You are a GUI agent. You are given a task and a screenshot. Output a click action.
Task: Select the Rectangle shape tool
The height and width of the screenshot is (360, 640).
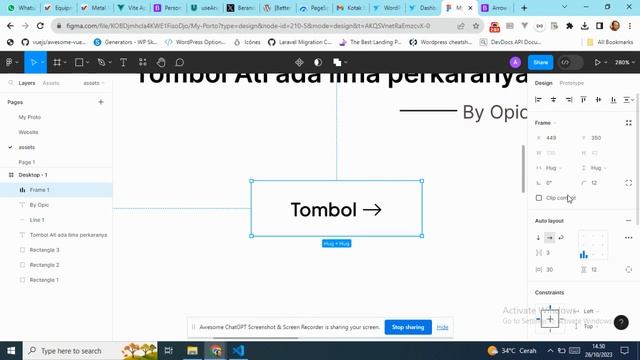coord(79,62)
